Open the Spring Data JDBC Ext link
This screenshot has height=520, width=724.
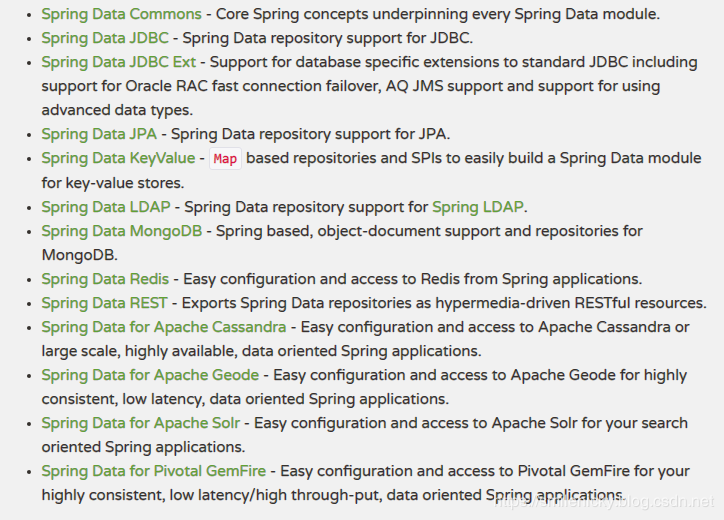(119, 62)
